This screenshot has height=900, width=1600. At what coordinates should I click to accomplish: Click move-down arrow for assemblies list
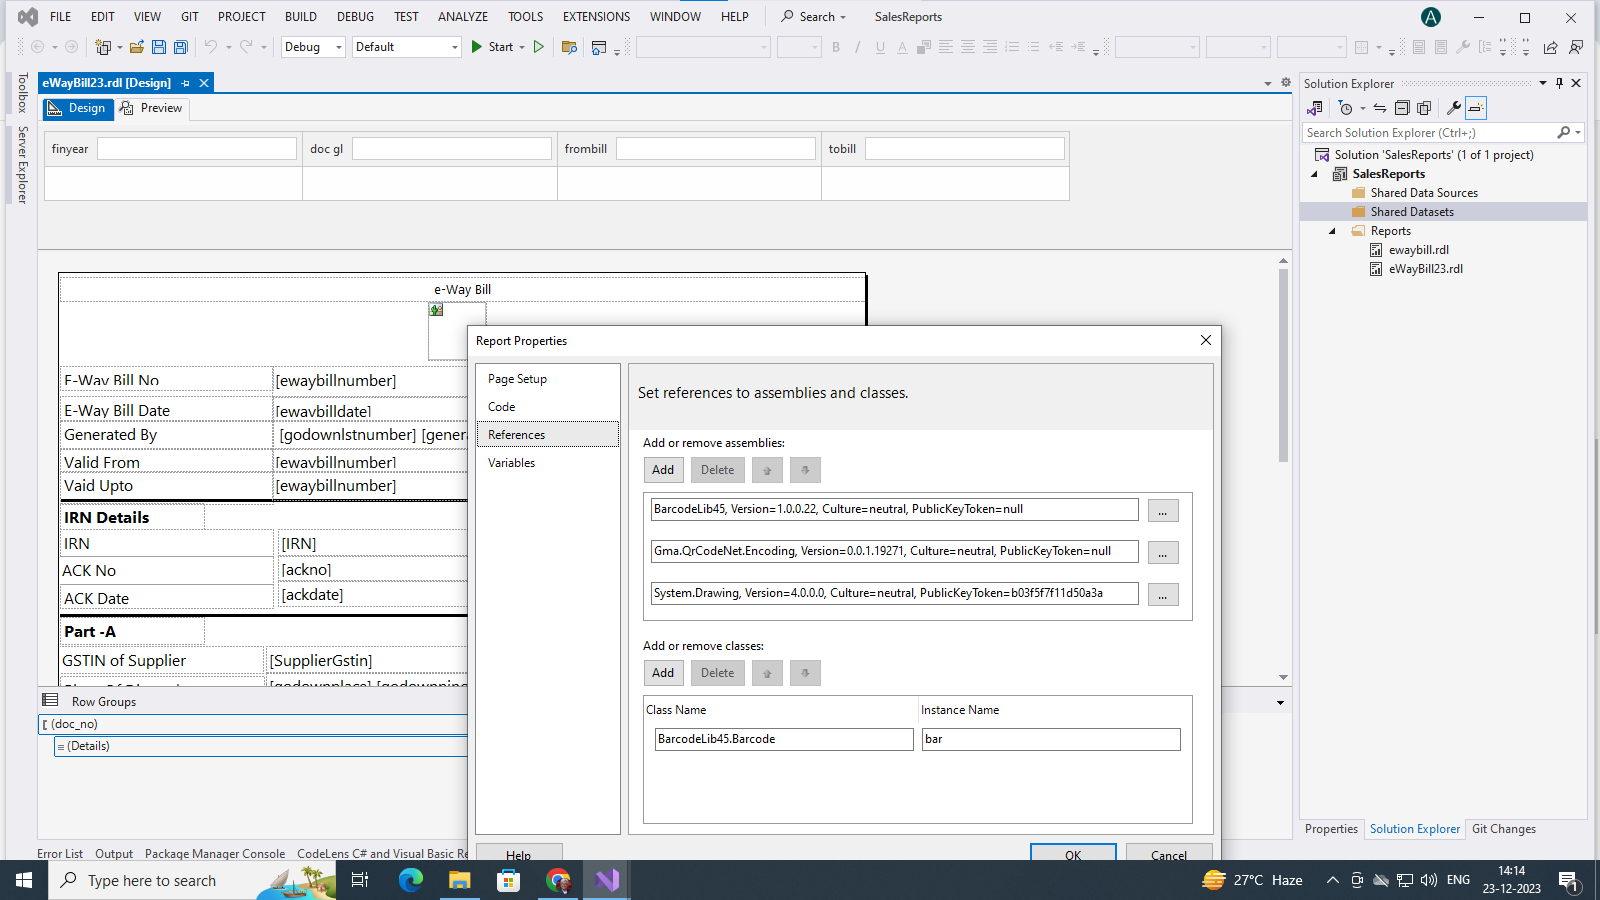pyautogui.click(x=805, y=470)
